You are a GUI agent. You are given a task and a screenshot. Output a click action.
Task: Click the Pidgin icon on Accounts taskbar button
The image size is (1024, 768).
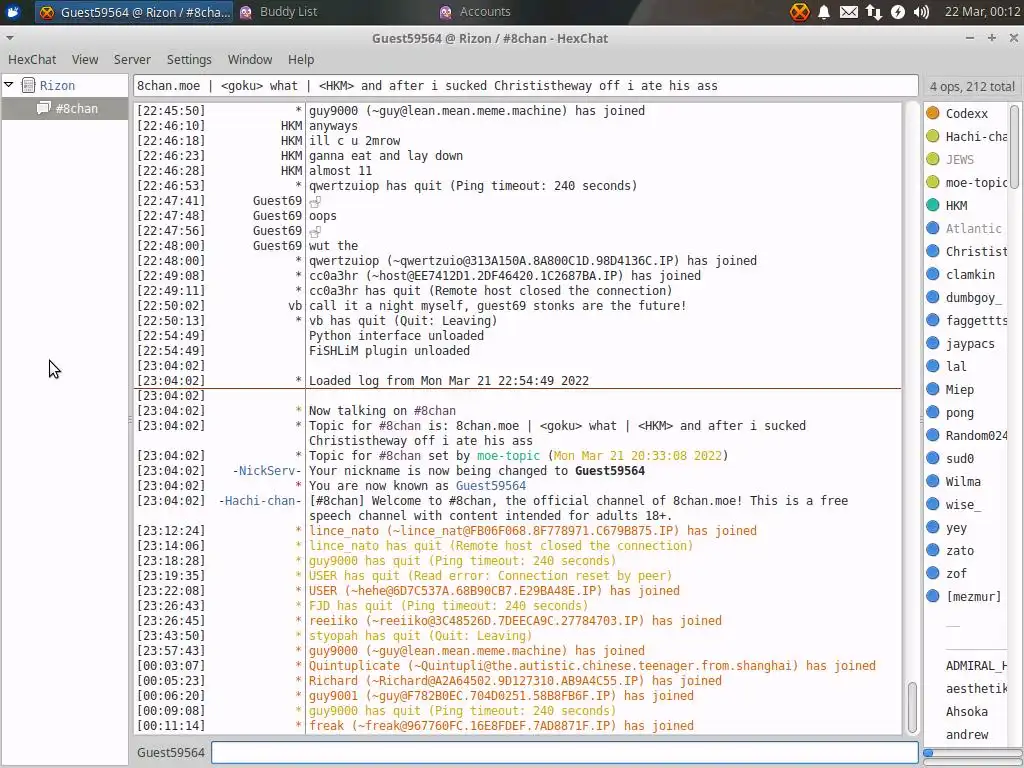pos(446,12)
